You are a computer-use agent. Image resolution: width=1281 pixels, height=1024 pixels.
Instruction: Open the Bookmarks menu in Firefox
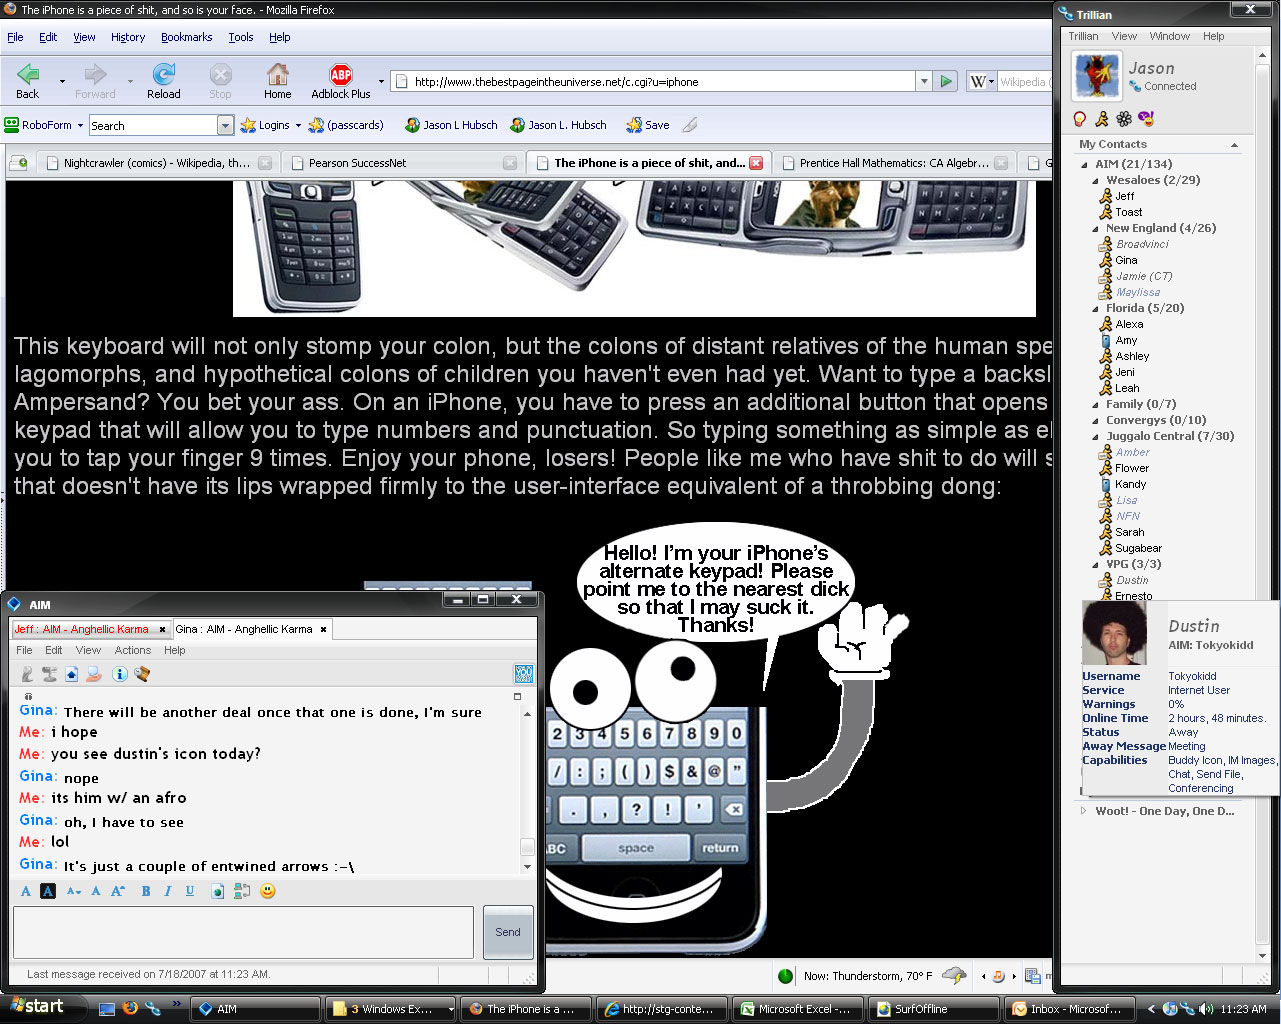point(186,37)
